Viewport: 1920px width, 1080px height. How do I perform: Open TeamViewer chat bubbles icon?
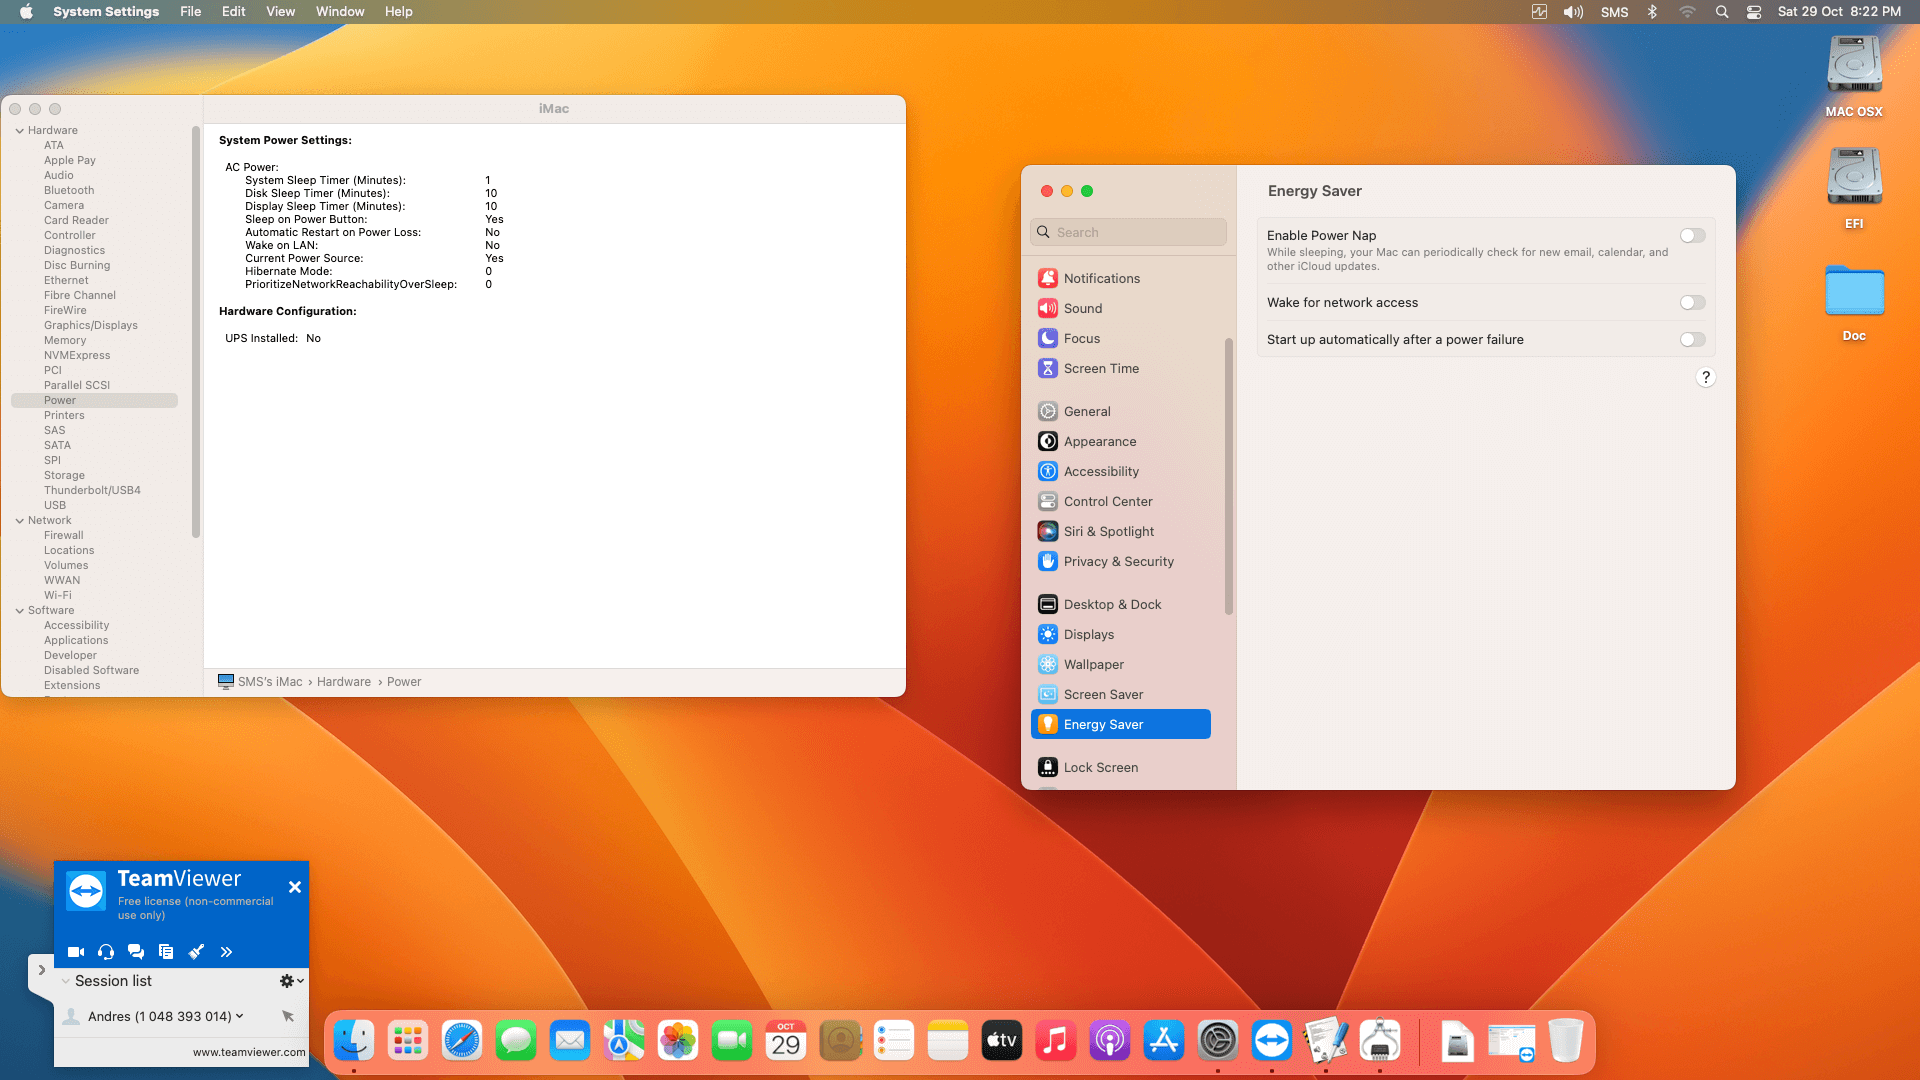click(136, 952)
